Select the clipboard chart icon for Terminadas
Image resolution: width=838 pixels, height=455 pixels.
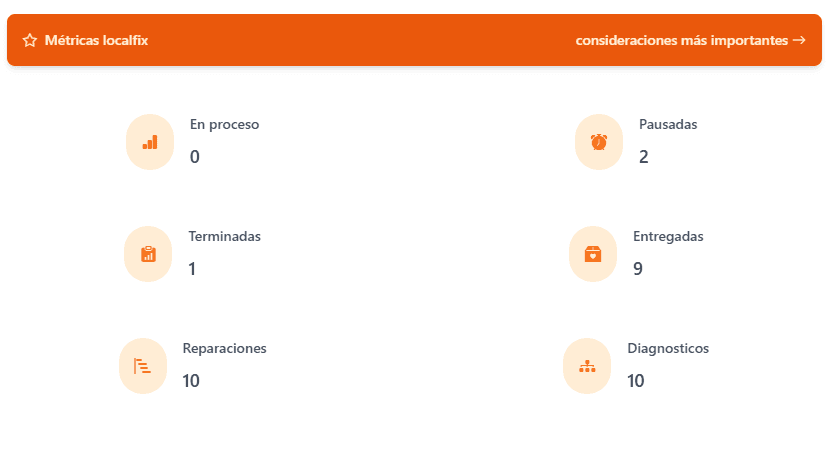[x=148, y=254]
